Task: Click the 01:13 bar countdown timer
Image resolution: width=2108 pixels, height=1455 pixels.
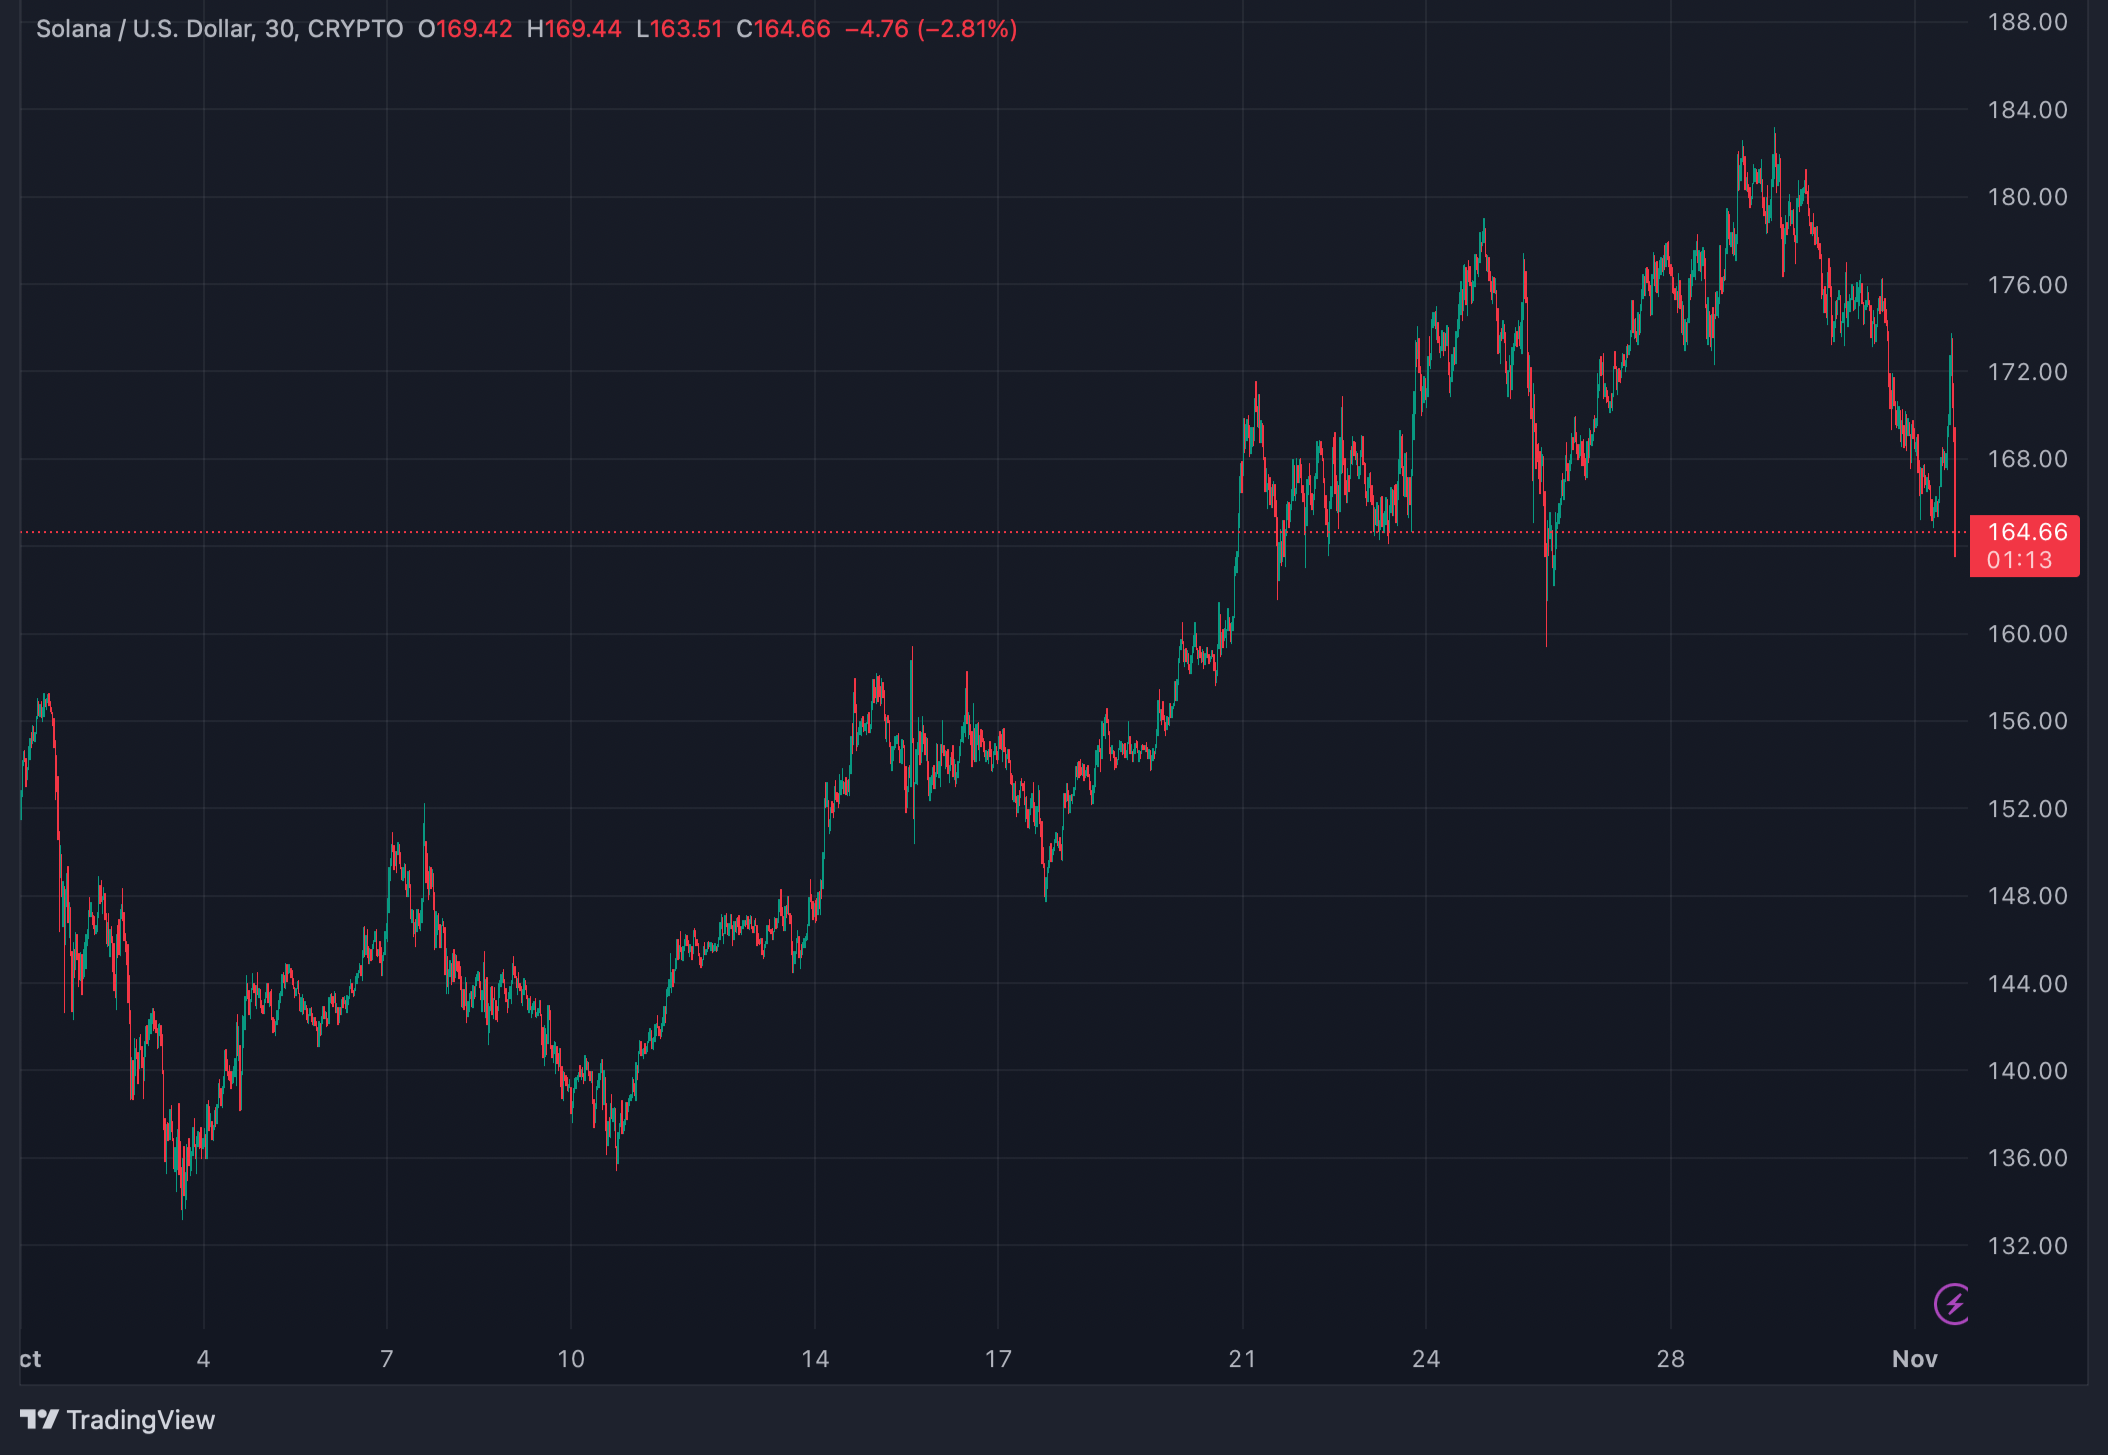Action: click(x=2019, y=560)
